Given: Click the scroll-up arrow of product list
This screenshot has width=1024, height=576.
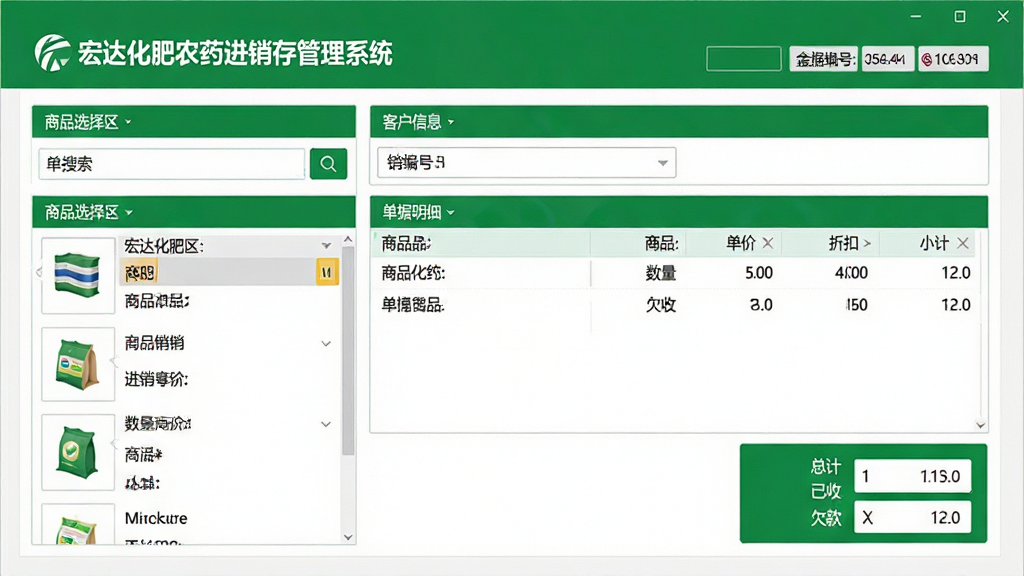Looking at the screenshot, I should click(x=348, y=240).
